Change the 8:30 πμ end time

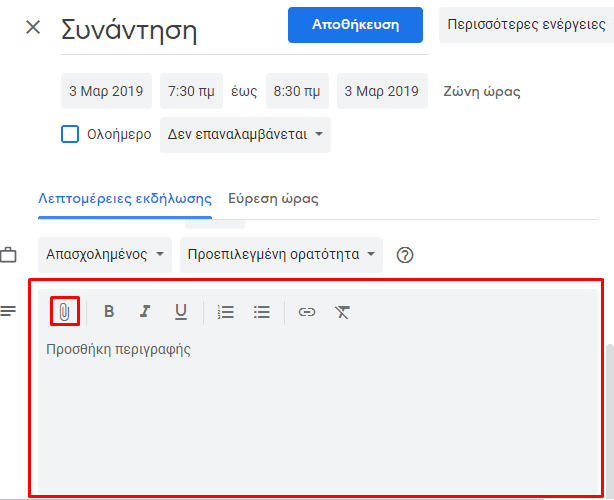click(297, 91)
